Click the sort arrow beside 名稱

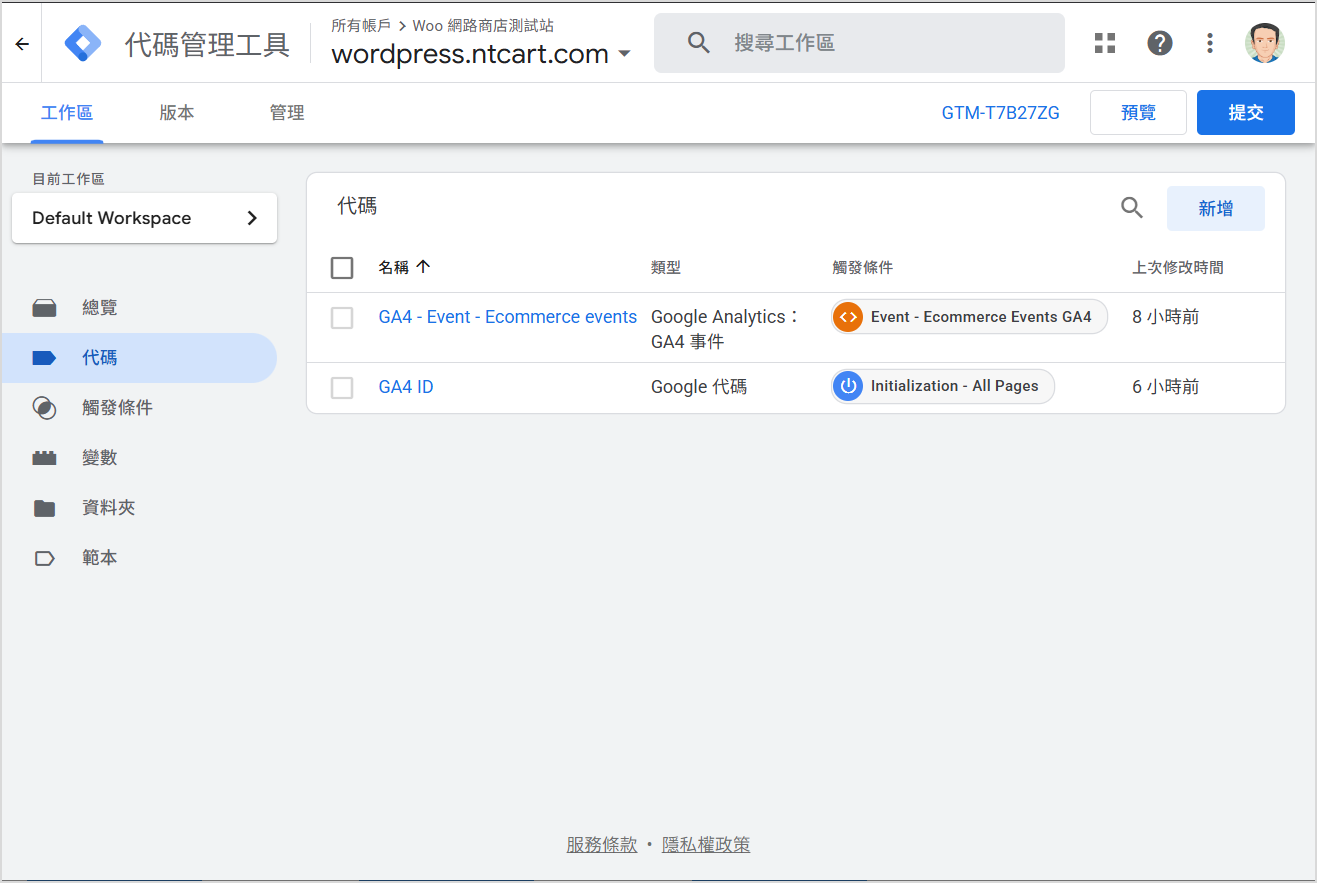(x=423, y=267)
